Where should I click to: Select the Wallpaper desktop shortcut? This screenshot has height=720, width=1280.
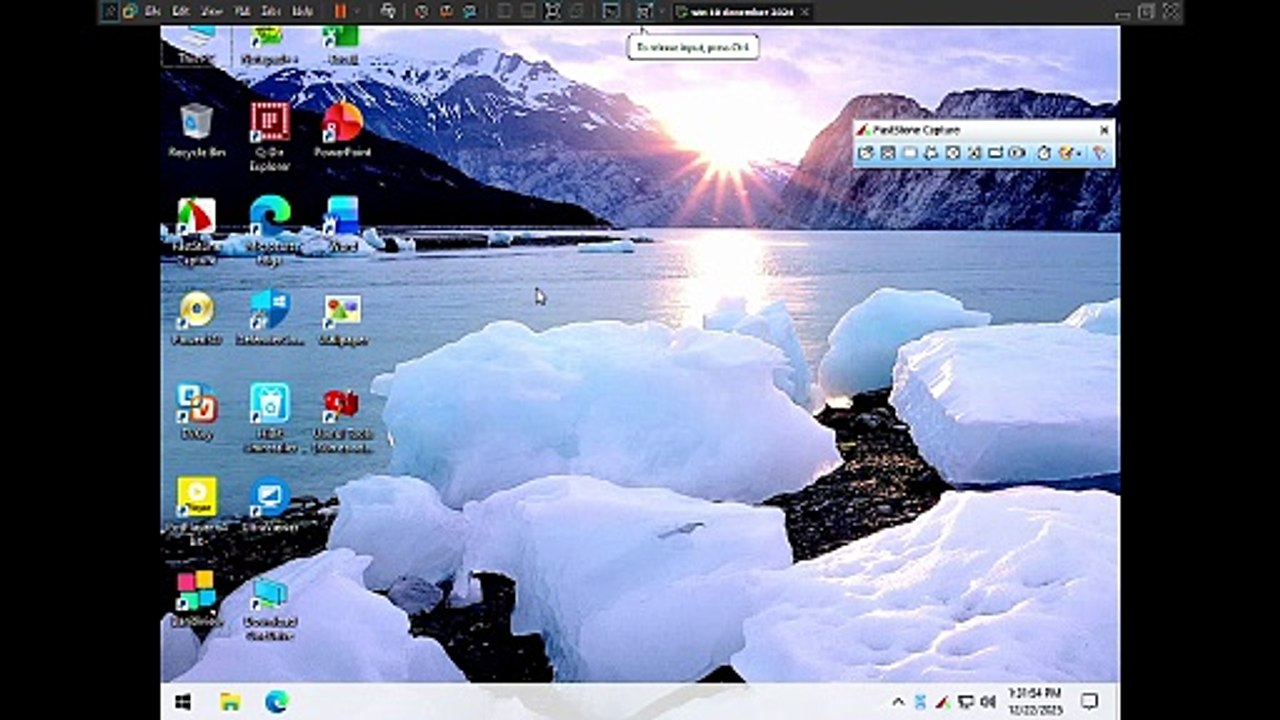[x=342, y=318]
